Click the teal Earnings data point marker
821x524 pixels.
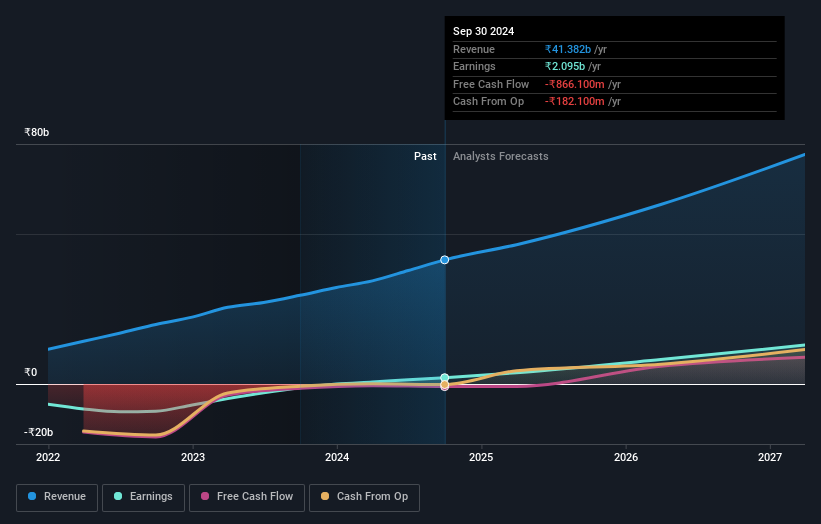coord(445,377)
